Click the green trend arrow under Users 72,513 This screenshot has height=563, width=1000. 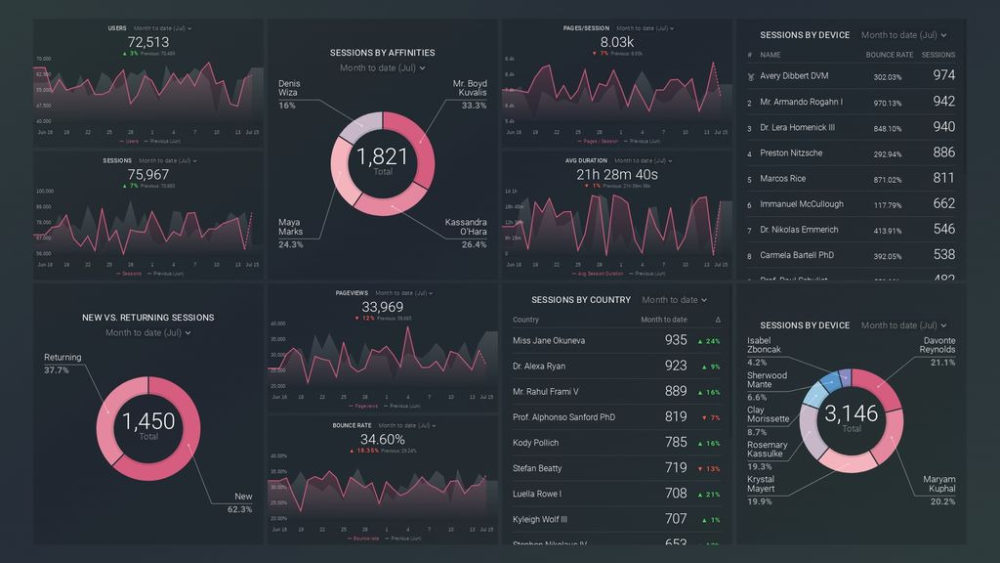(123, 53)
